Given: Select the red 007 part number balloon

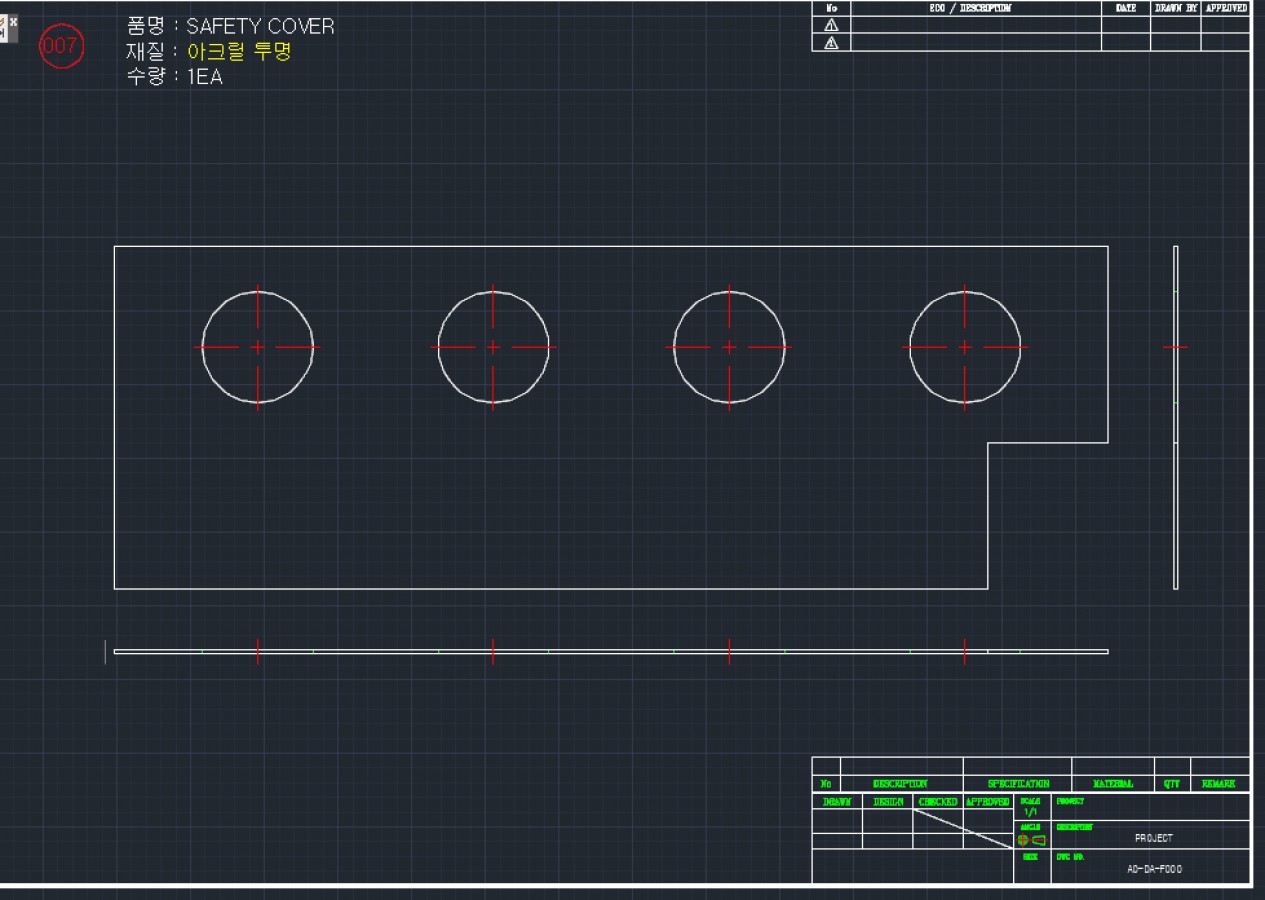Looking at the screenshot, I should click(x=62, y=46).
